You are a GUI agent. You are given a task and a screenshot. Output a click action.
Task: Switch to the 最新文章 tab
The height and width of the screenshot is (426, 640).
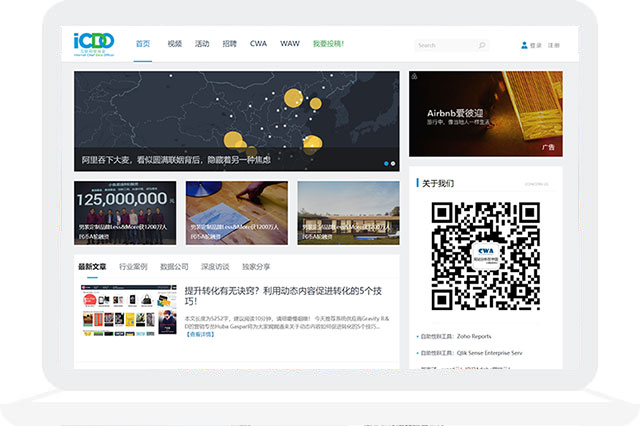(x=92, y=266)
